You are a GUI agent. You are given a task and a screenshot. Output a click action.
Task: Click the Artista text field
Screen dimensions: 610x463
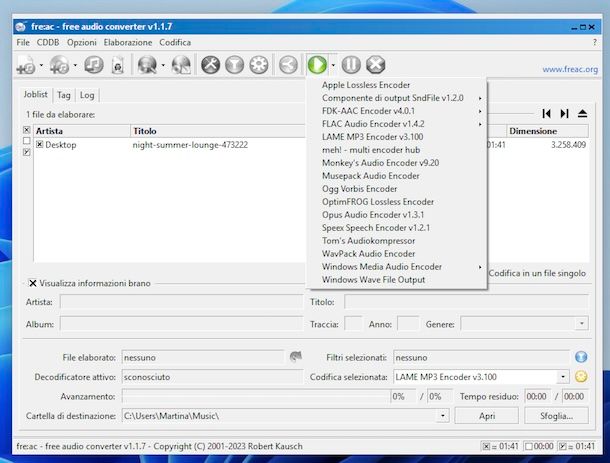(178, 301)
